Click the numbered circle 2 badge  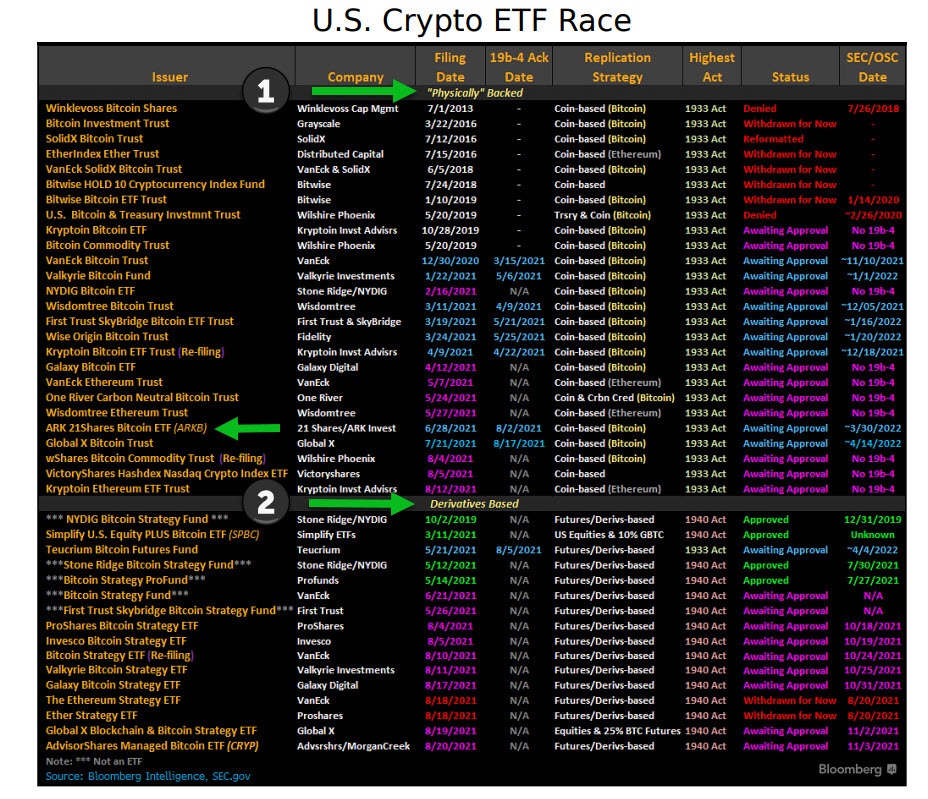(265, 503)
